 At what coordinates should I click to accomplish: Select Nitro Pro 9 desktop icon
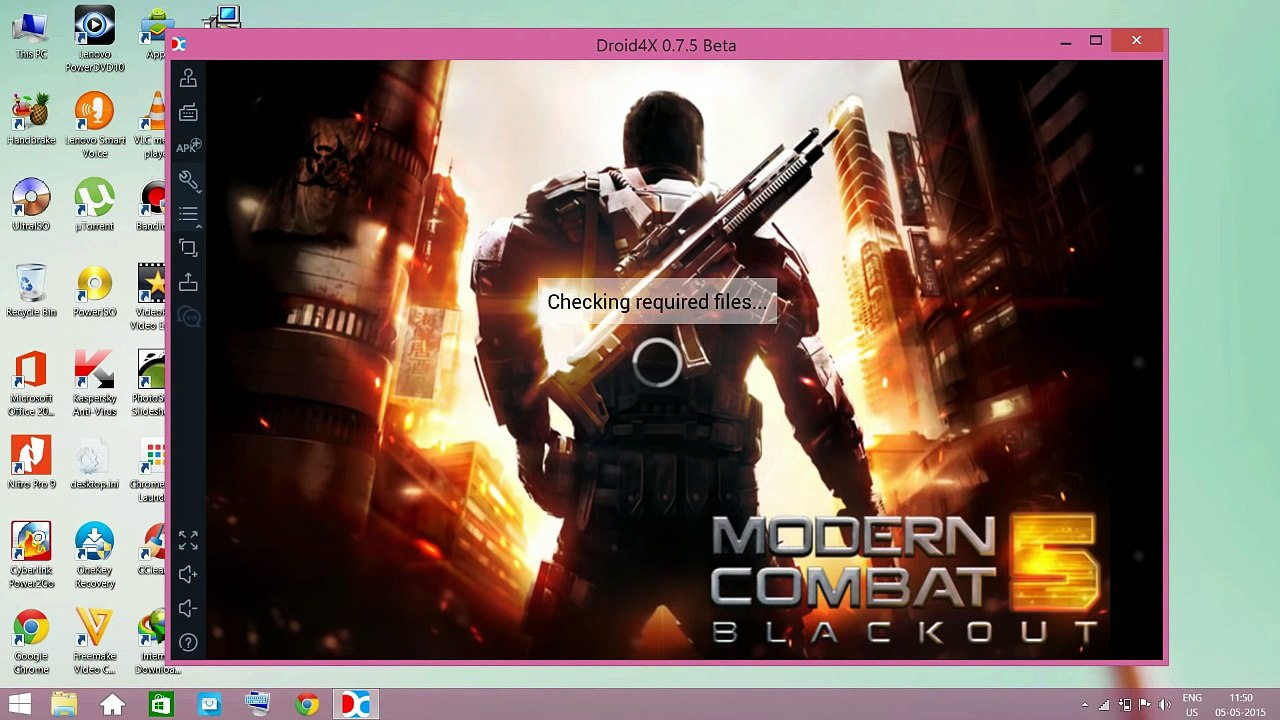click(x=31, y=463)
